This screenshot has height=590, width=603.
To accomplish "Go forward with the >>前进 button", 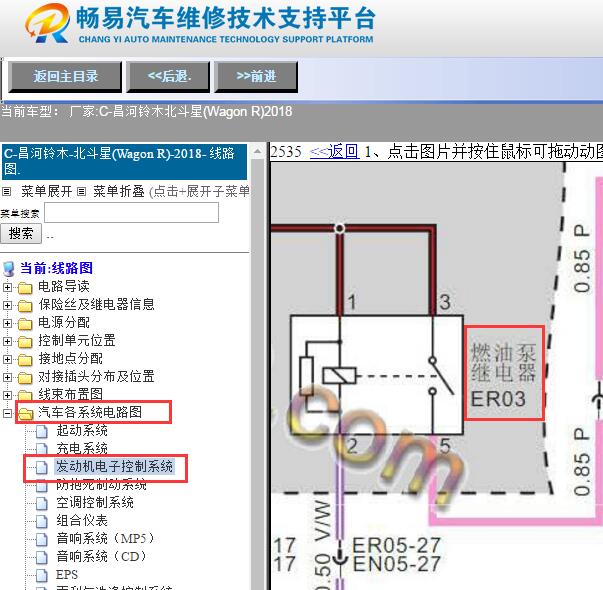I will (x=256, y=77).
